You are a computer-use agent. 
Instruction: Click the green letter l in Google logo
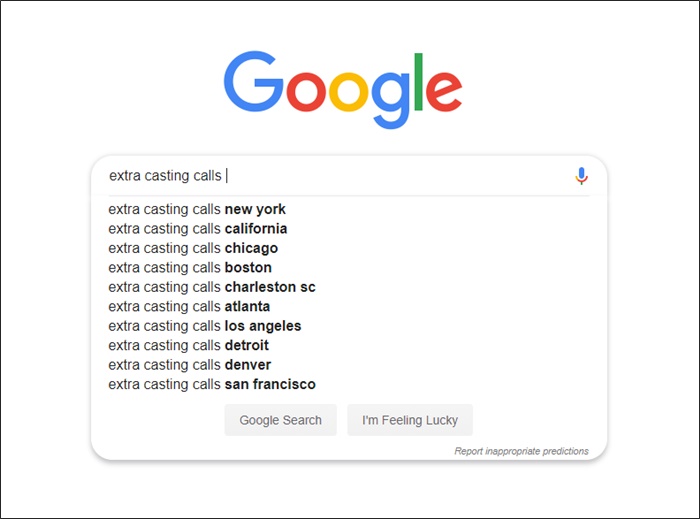coord(418,82)
